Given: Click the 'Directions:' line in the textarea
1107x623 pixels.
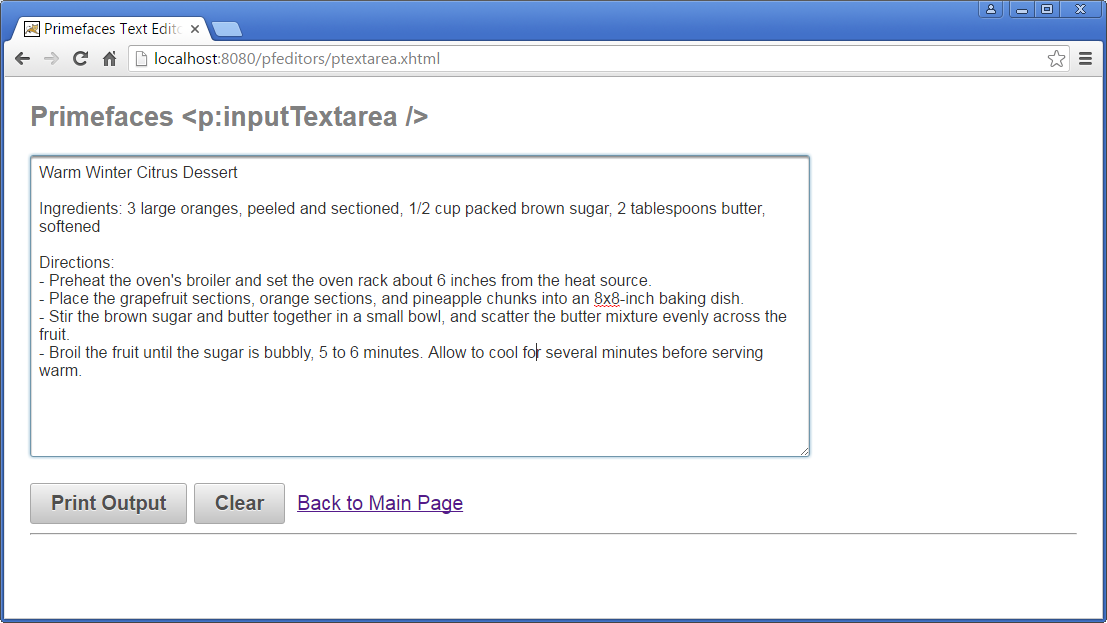Looking at the screenshot, I should click(x=76, y=263).
